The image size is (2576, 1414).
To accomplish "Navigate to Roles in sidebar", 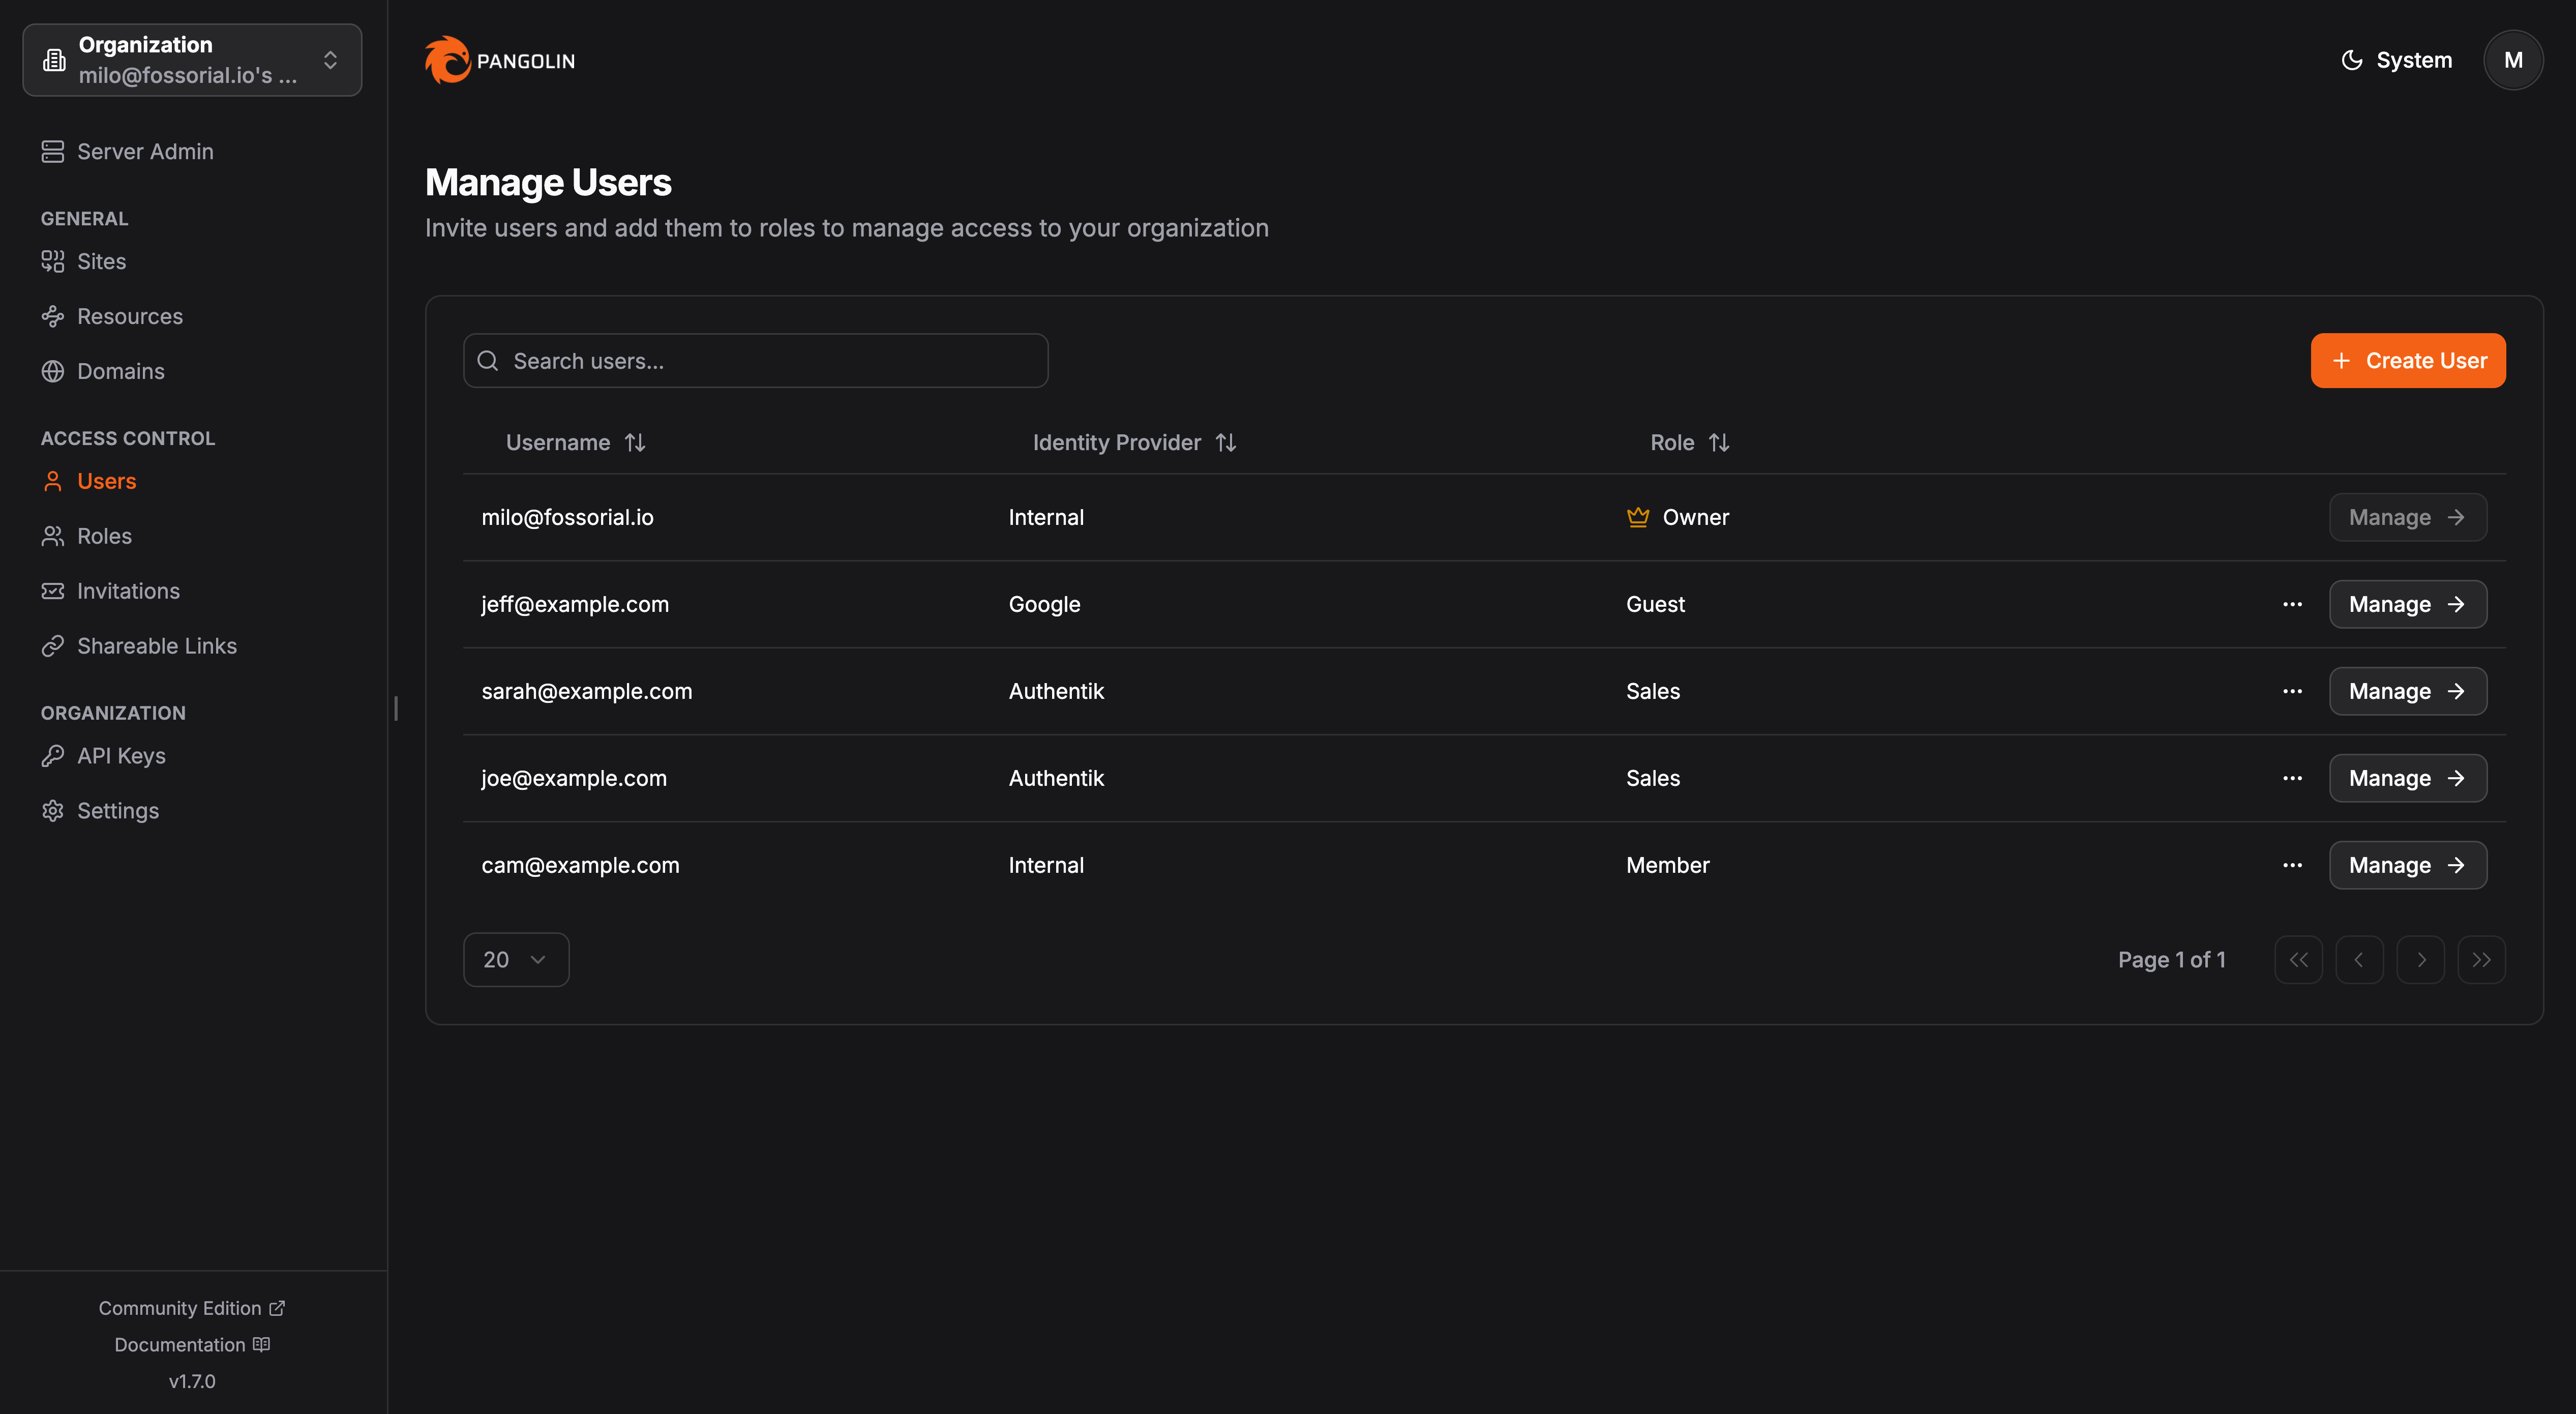I will (x=104, y=536).
